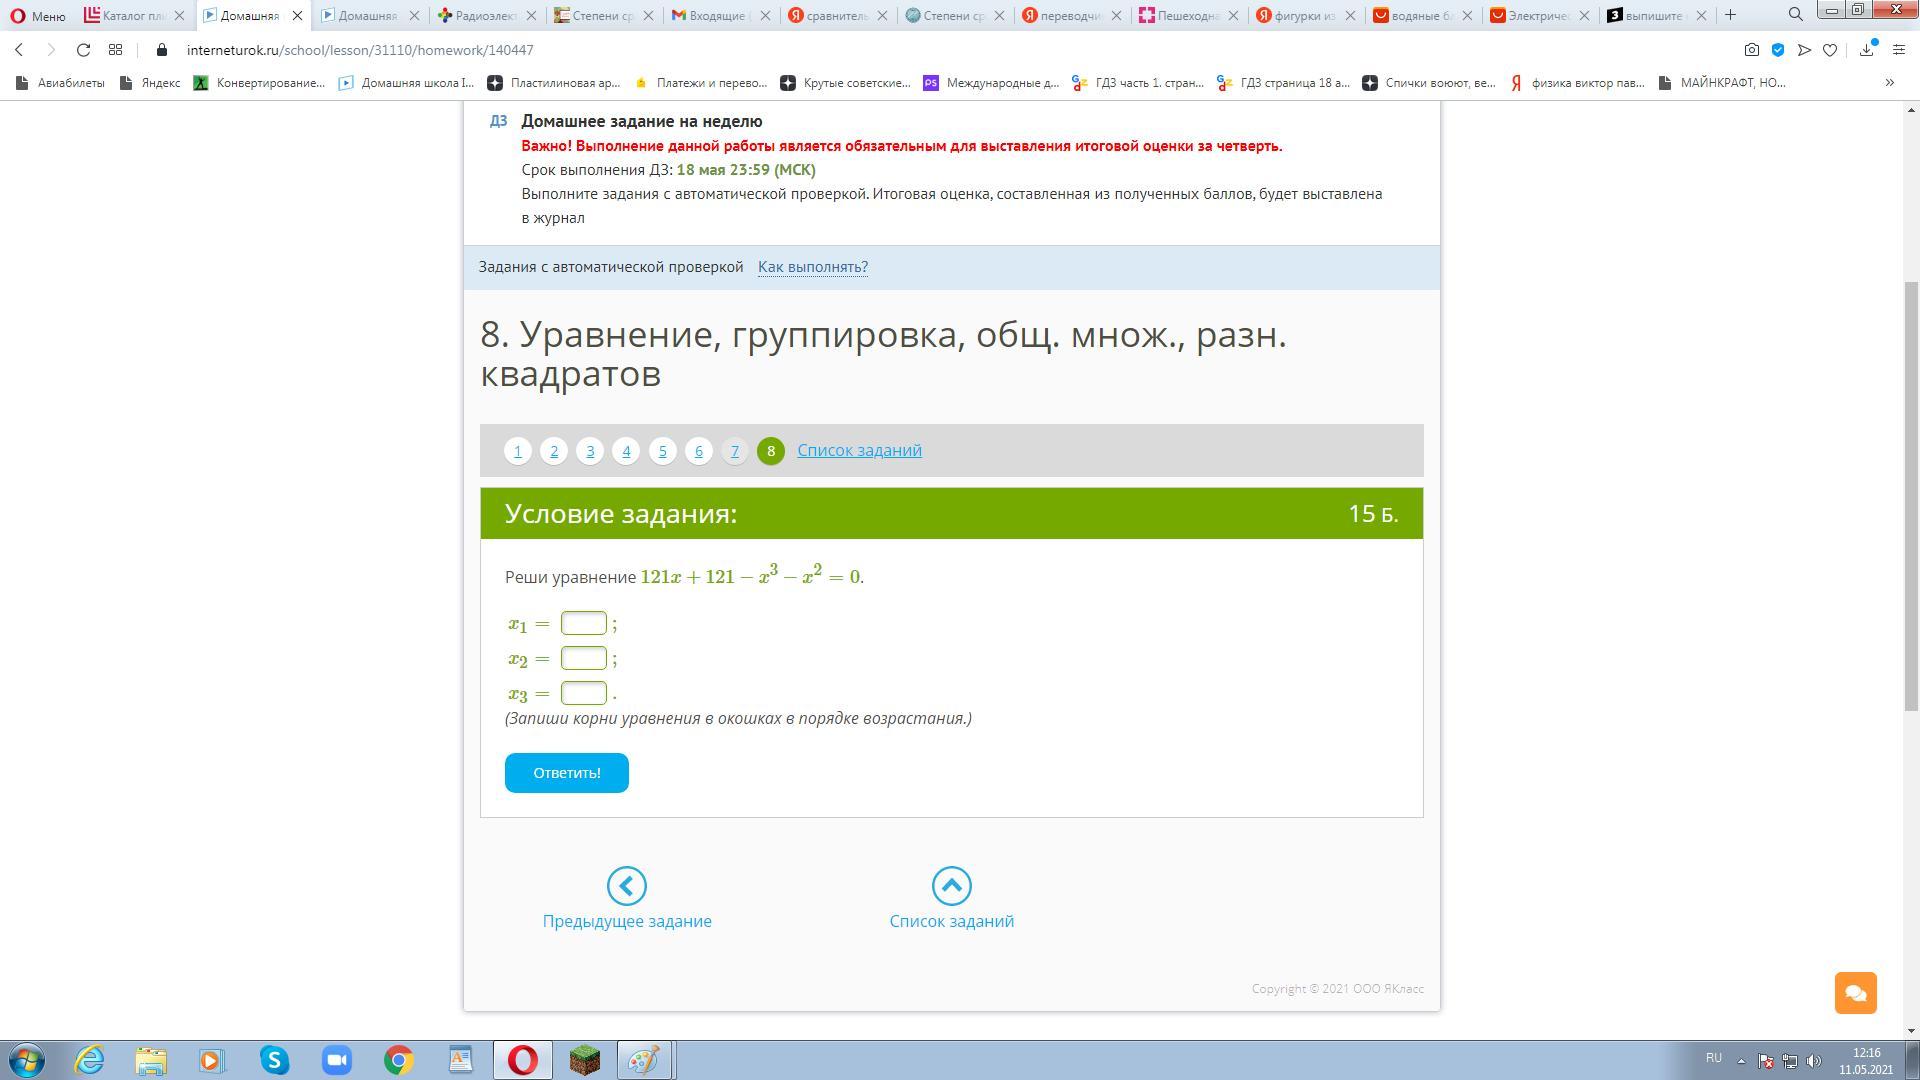The image size is (1920, 1080).
Task: Click the browser reload page icon
Action: click(83, 50)
